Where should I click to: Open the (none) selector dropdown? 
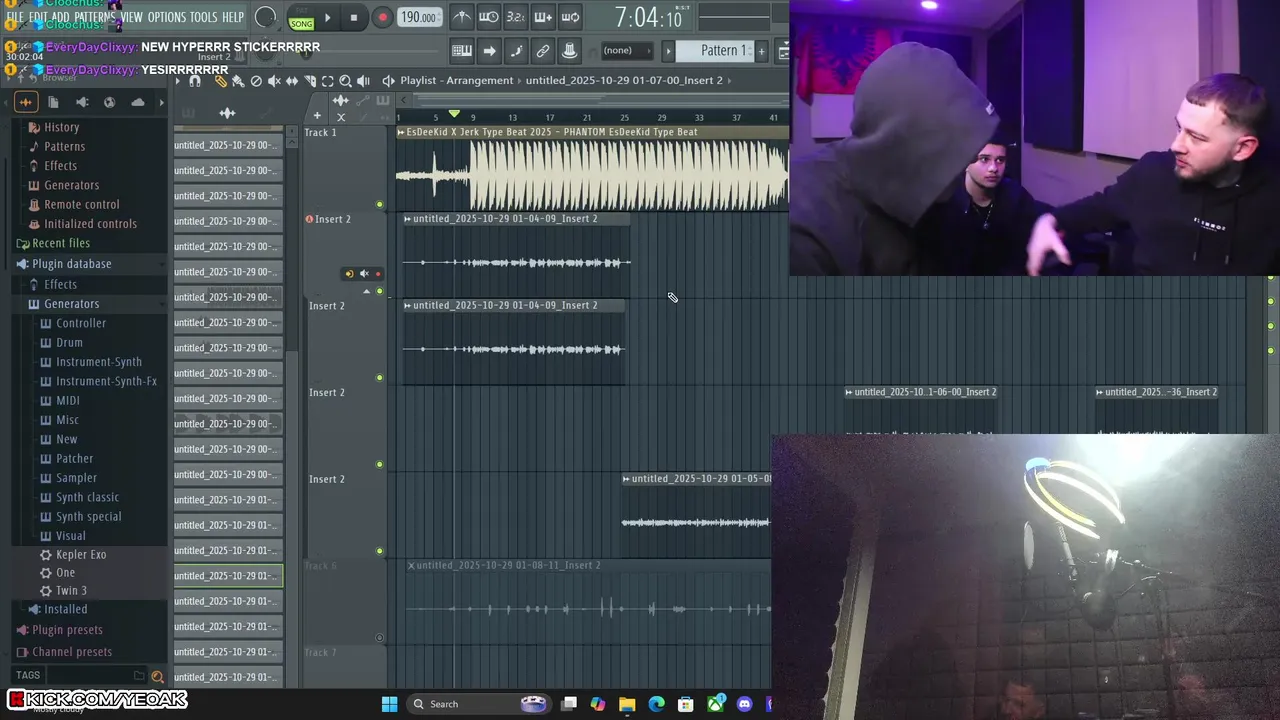pos(628,51)
